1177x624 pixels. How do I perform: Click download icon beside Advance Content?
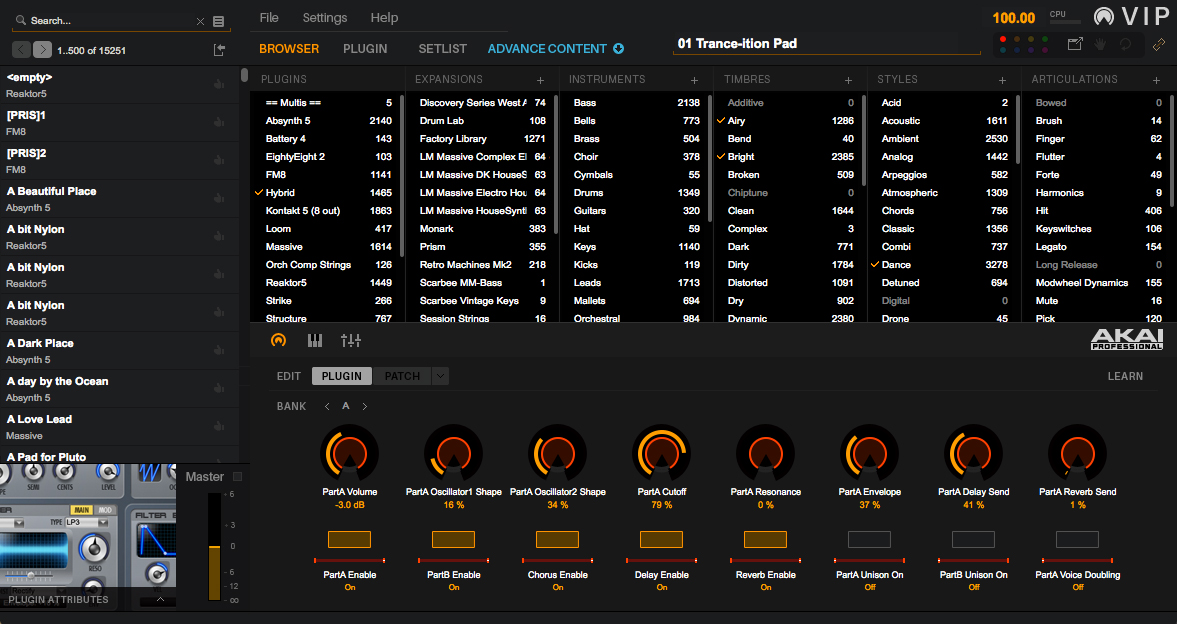(619, 49)
